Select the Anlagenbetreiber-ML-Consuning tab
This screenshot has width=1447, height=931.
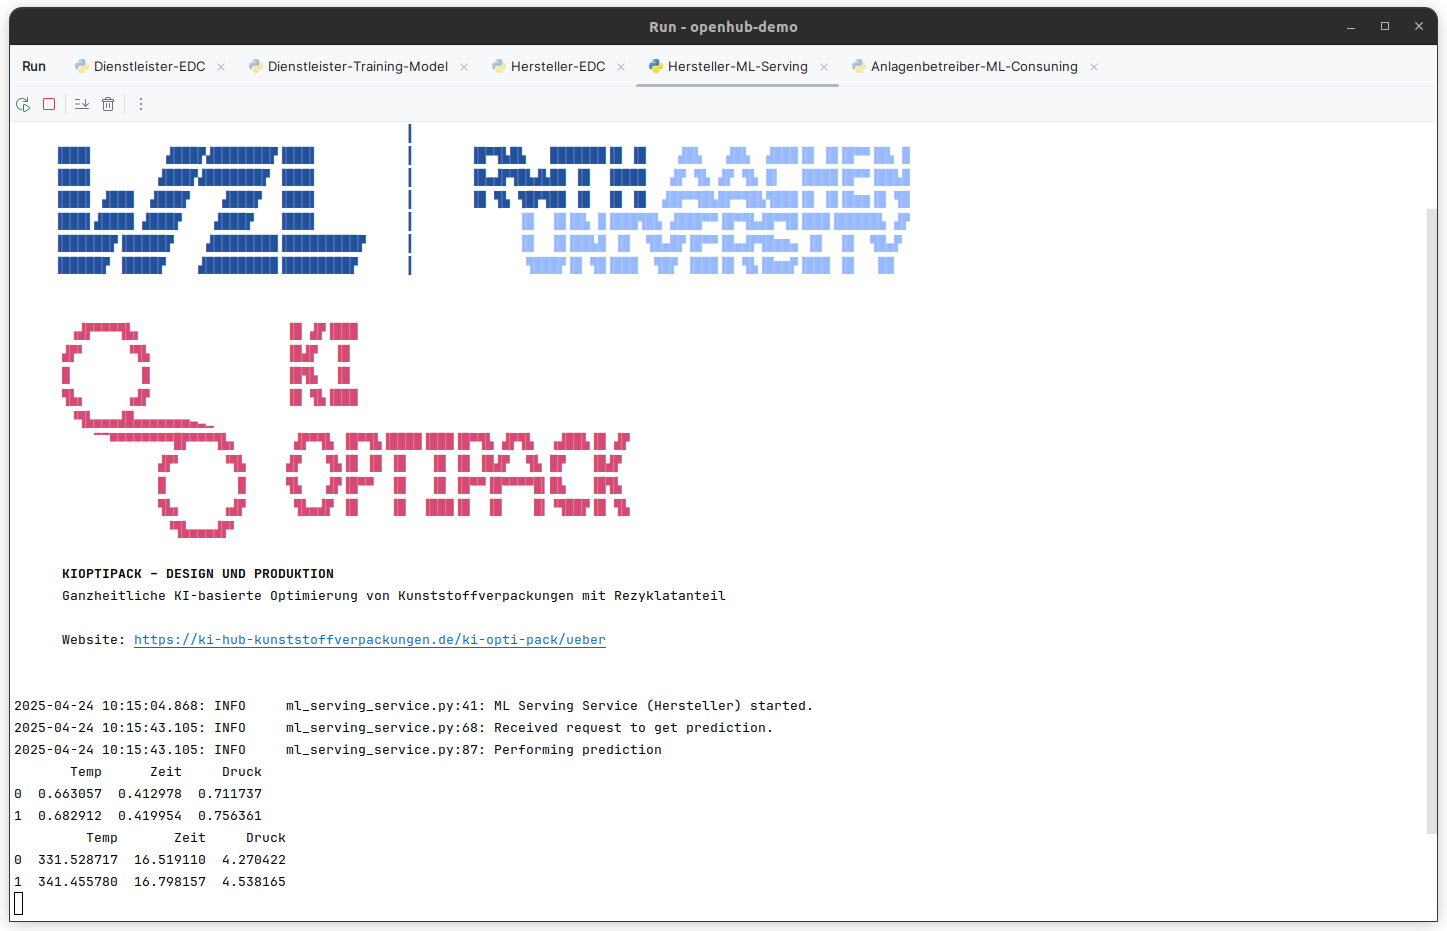[974, 66]
